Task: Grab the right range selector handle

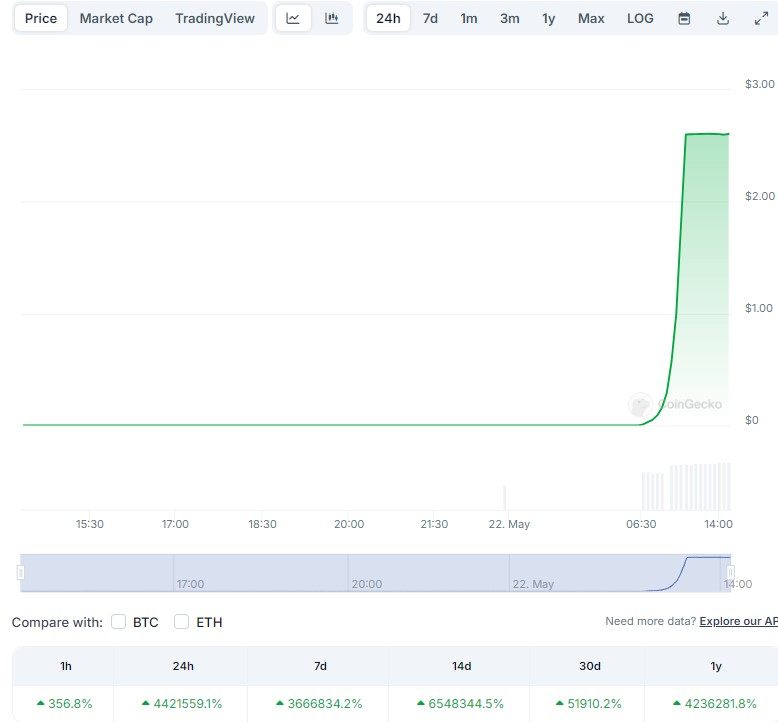Action: point(731,573)
